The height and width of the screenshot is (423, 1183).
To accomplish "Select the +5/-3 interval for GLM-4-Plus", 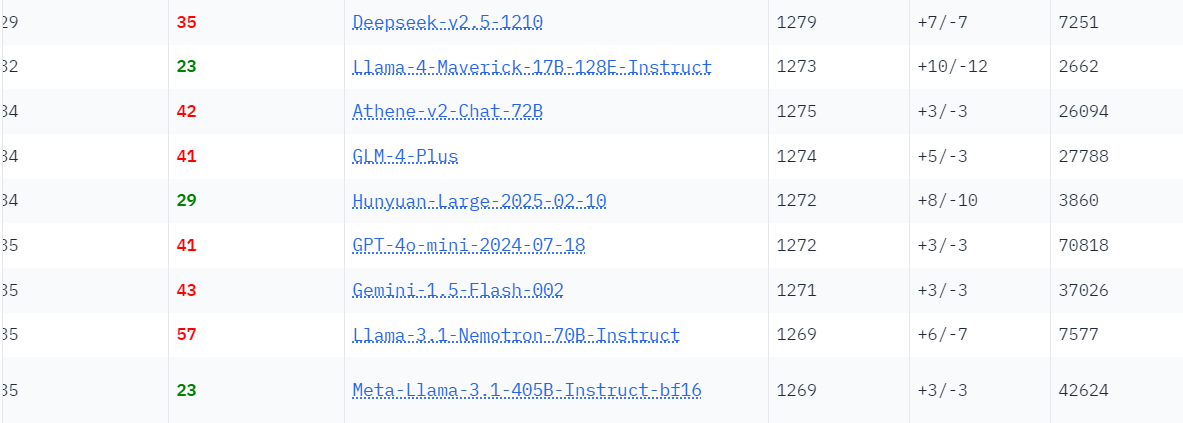I will click(x=942, y=156).
